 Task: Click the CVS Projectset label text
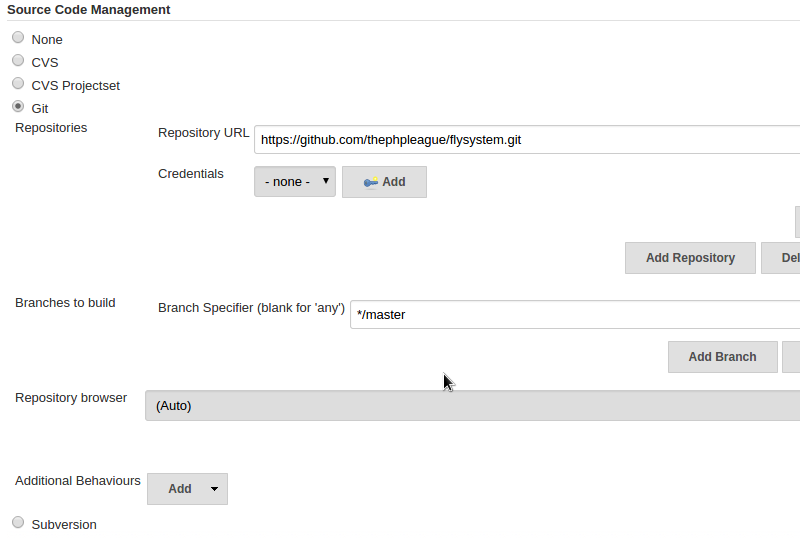tap(76, 86)
